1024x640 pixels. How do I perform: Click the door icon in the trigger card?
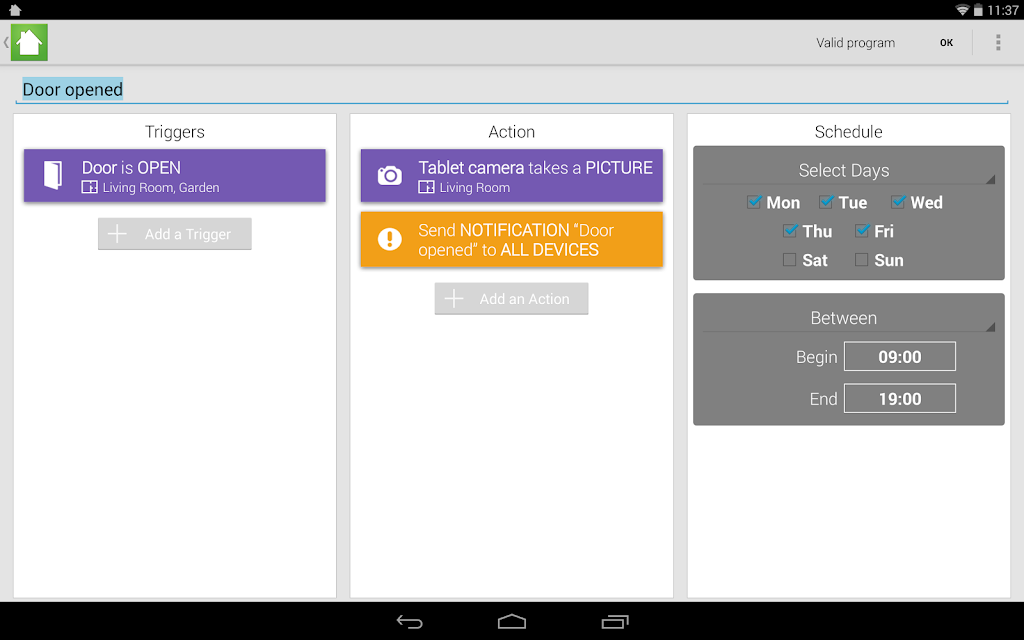pyautogui.click(x=53, y=175)
